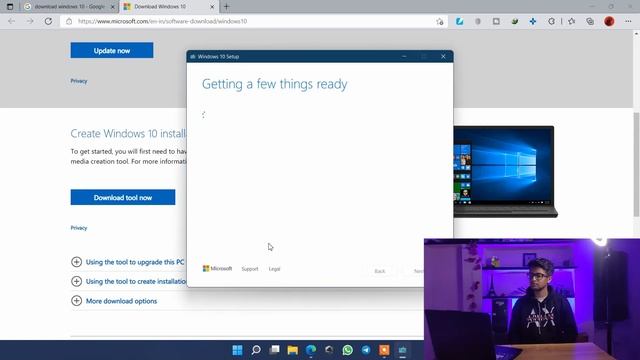The height and width of the screenshot is (360, 640).
Task: Expand More download options
Action: coord(114,301)
